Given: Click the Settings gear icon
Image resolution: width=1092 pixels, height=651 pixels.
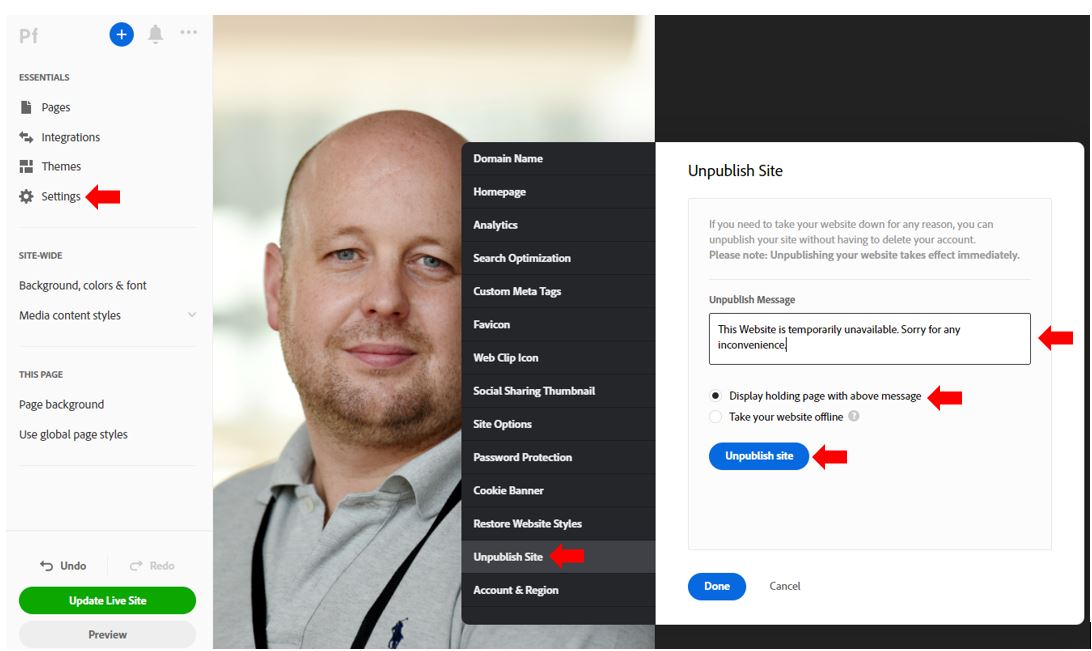Looking at the screenshot, I should click(26, 196).
